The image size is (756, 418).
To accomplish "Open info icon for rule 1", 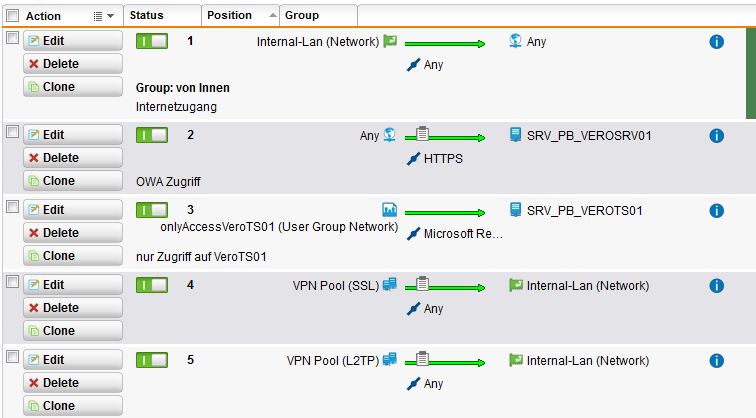I will (x=716, y=42).
